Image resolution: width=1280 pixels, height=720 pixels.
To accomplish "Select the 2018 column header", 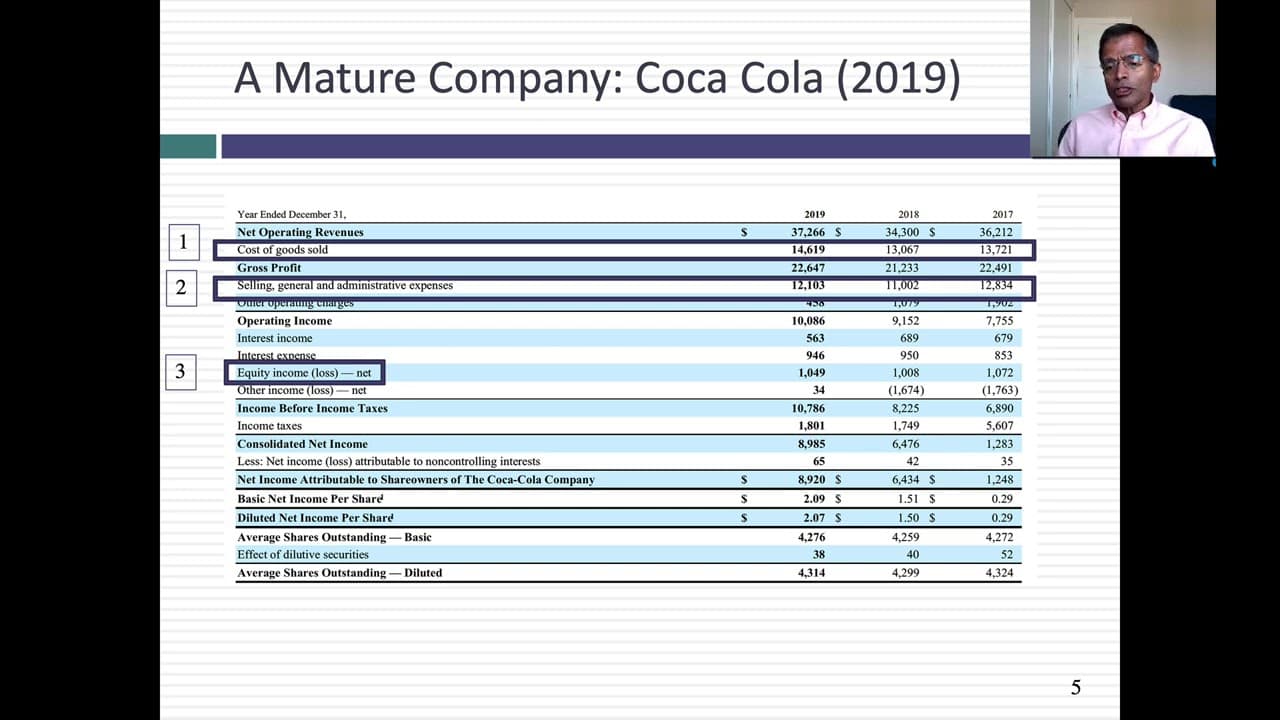I will click(908, 214).
